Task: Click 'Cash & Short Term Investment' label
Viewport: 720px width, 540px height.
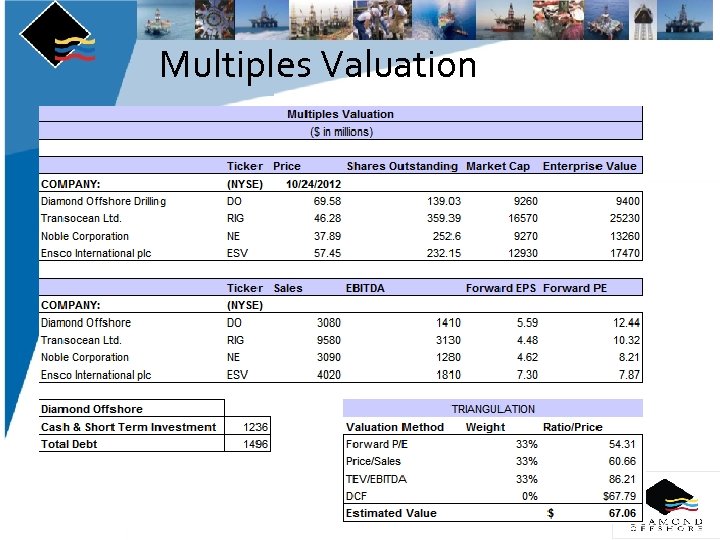Action: coord(129,427)
